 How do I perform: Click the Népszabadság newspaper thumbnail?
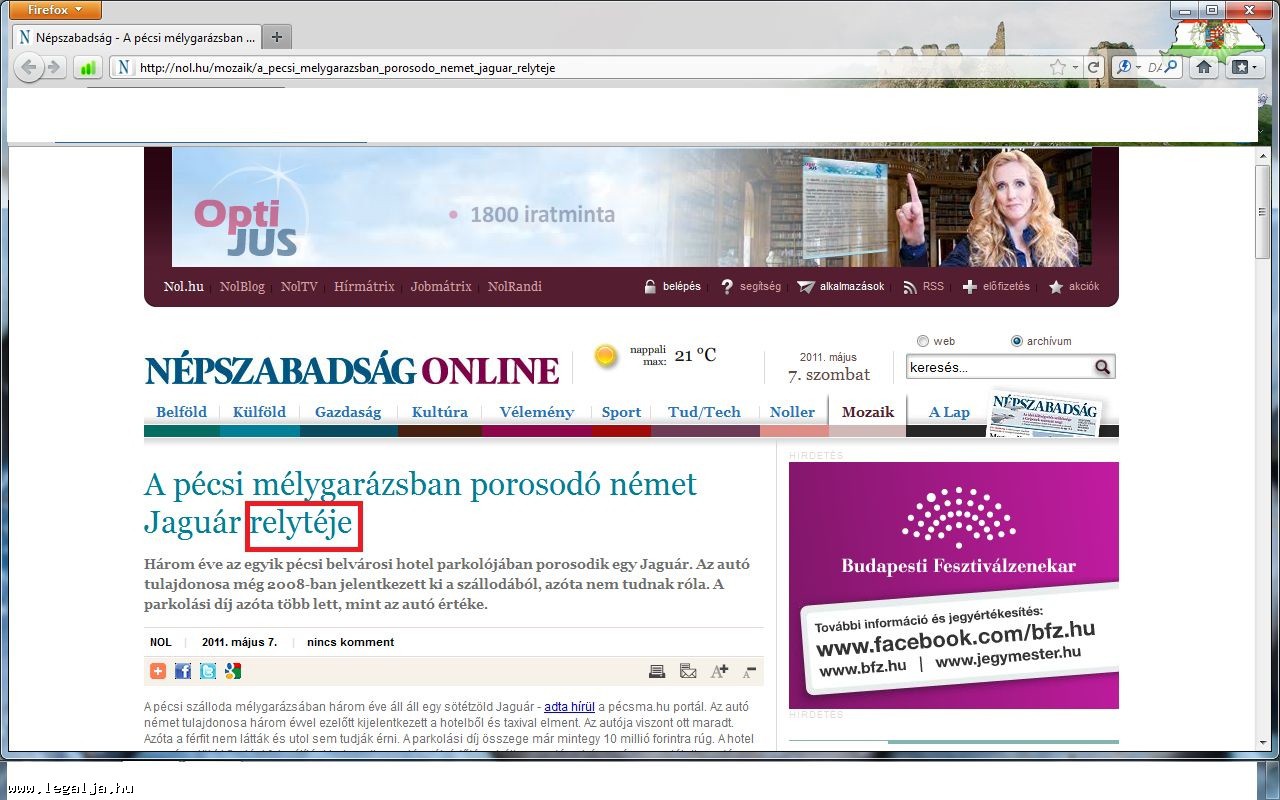1044,412
